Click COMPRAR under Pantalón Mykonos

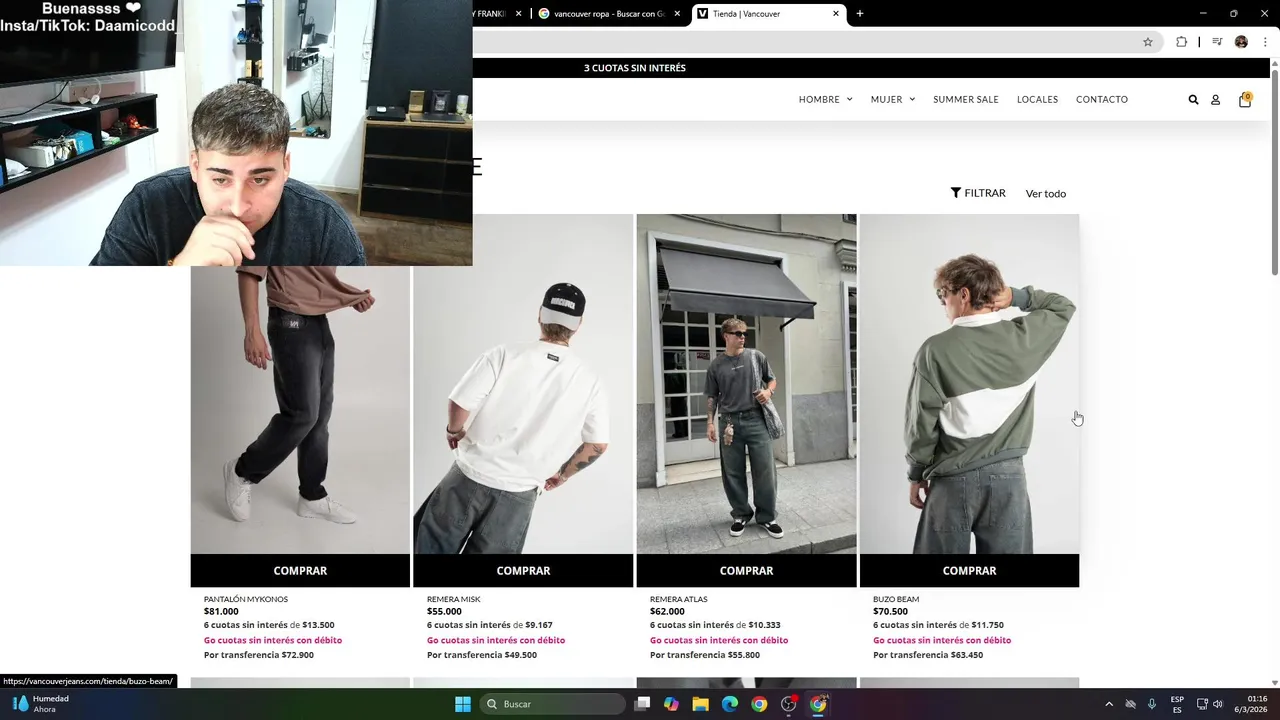tap(300, 571)
